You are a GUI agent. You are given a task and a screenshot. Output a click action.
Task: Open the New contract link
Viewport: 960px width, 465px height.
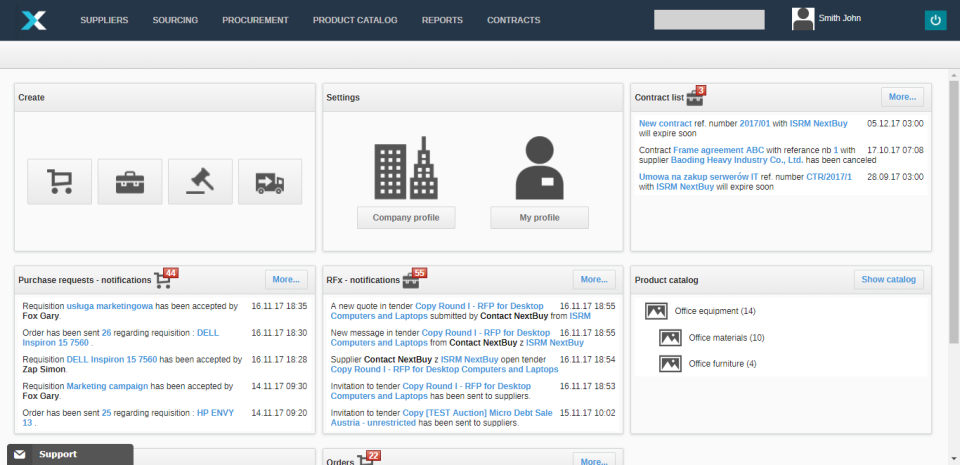point(666,124)
